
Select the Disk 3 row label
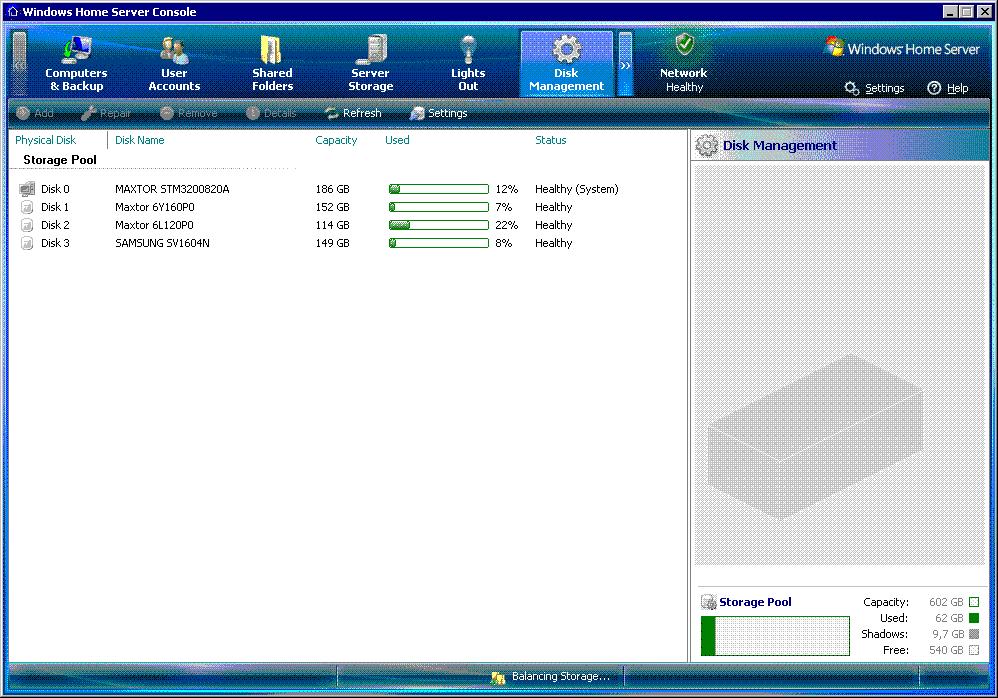coord(55,243)
